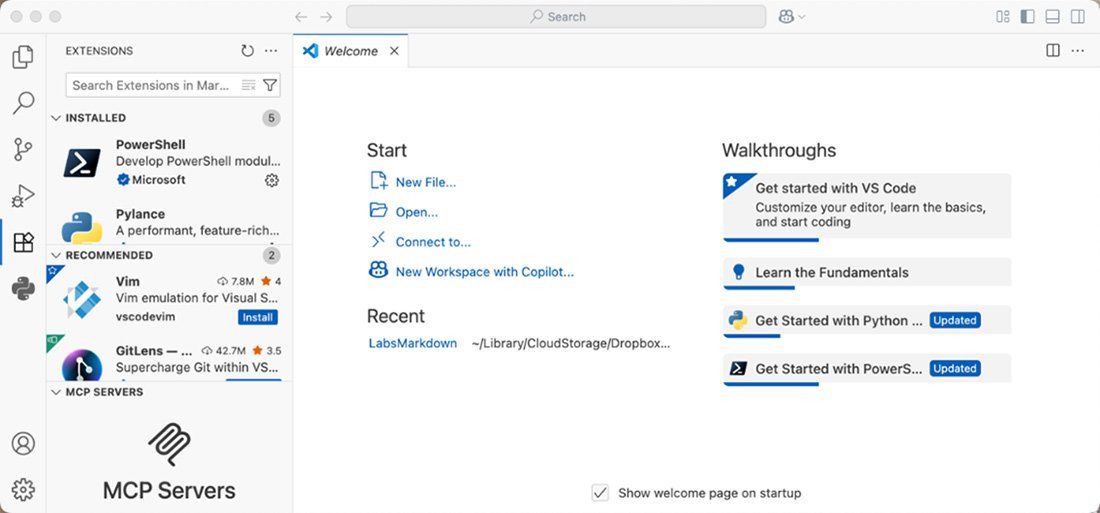
Task: Open the LabsMarkdown recent folder
Action: point(412,343)
